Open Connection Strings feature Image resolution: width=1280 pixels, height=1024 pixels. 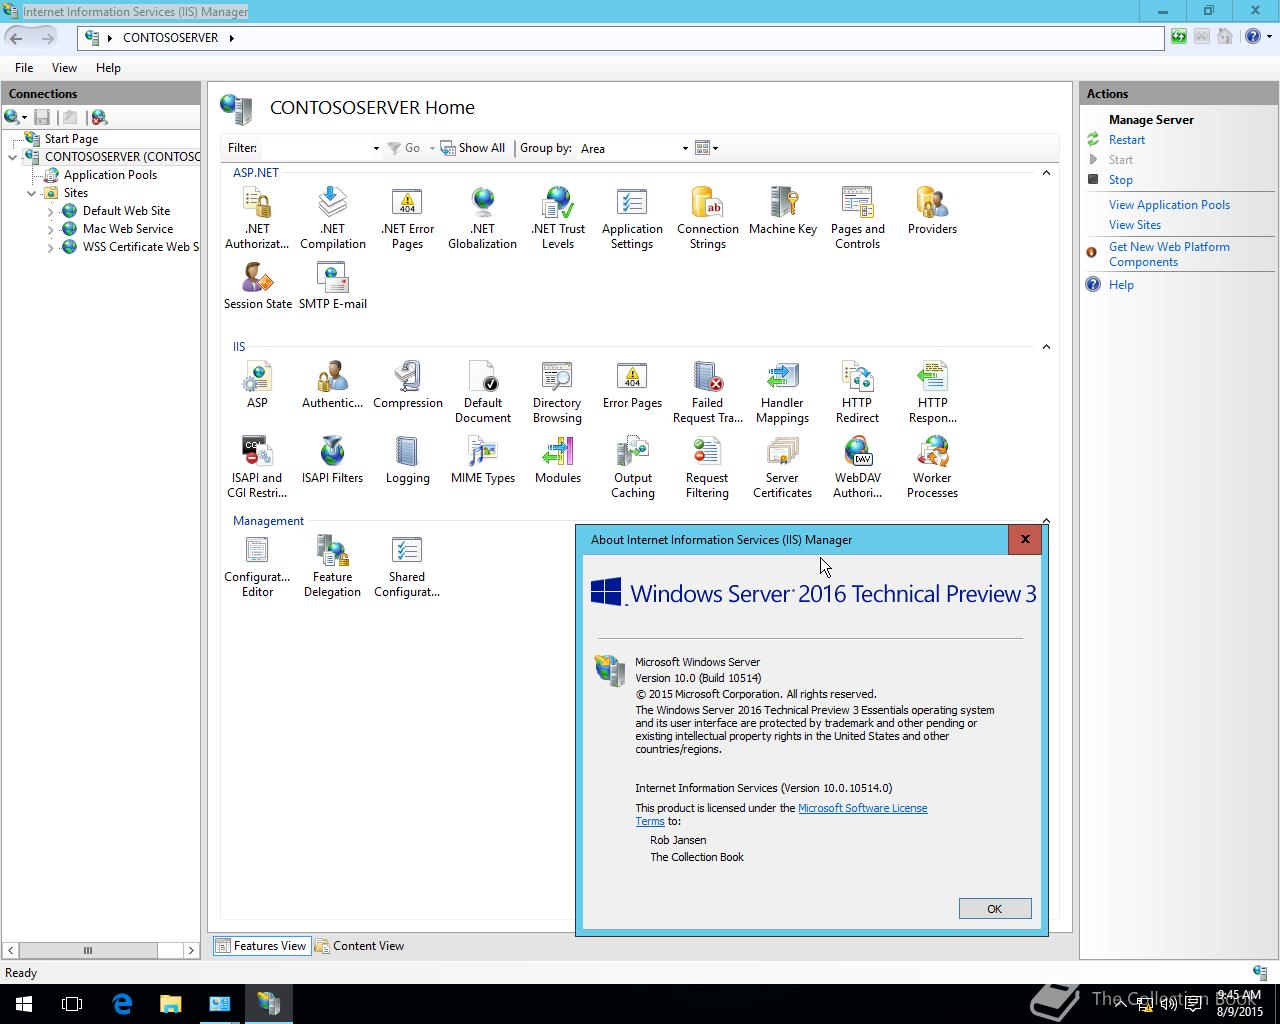(707, 218)
